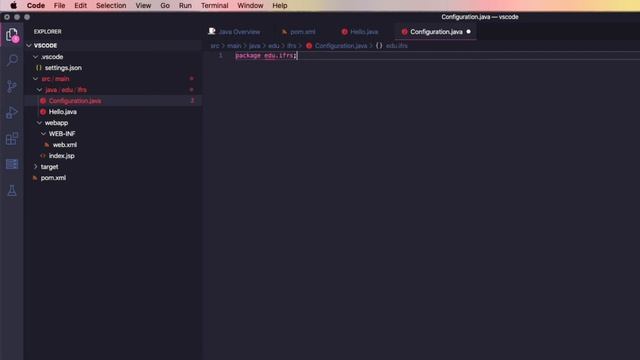Open settings.json in the explorer
The height and width of the screenshot is (360, 640).
pyautogui.click(x=63, y=68)
